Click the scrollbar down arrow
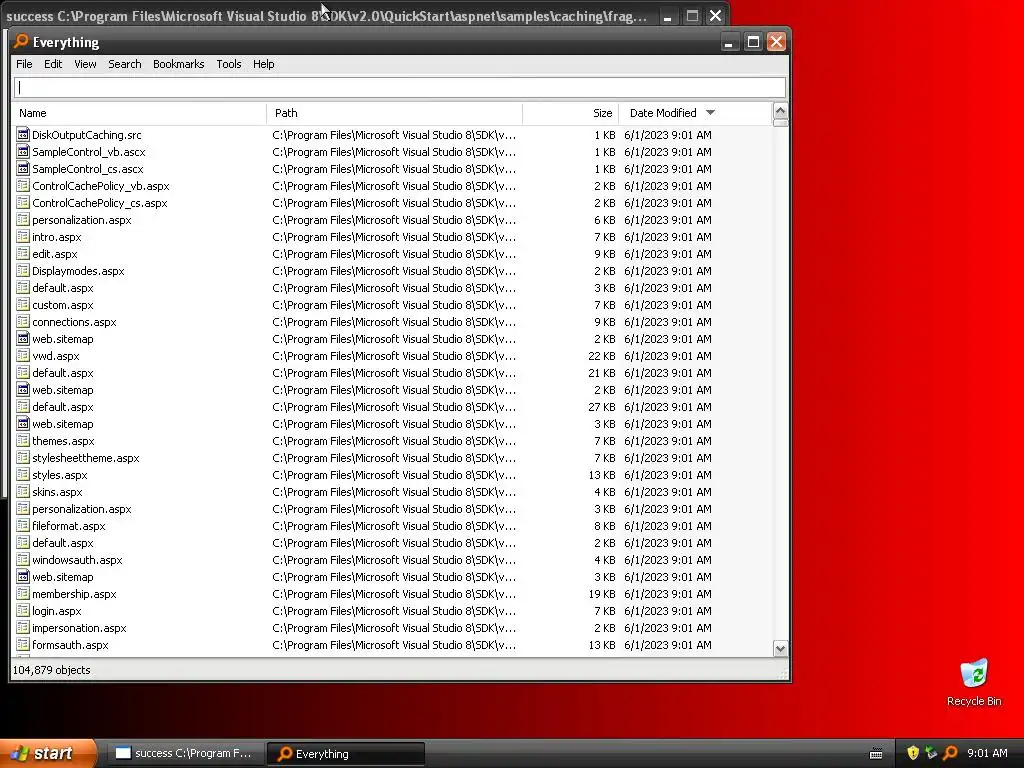The image size is (1024, 768). tap(780, 648)
